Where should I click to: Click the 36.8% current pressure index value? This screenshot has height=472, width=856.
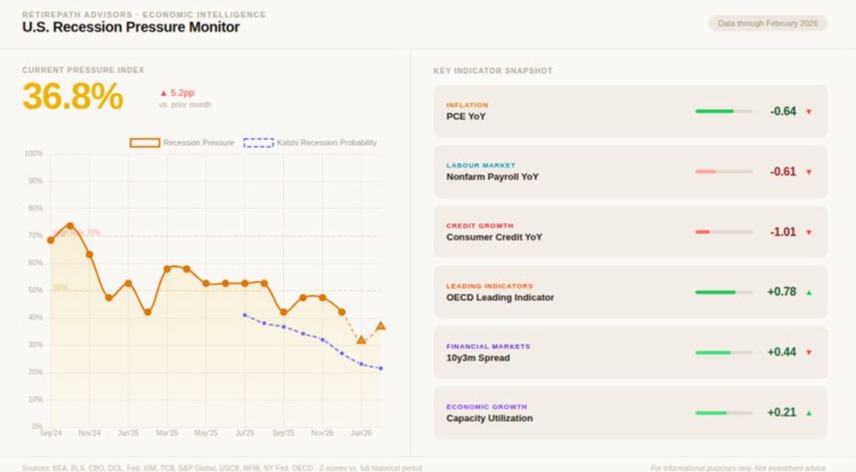(x=73, y=97)
